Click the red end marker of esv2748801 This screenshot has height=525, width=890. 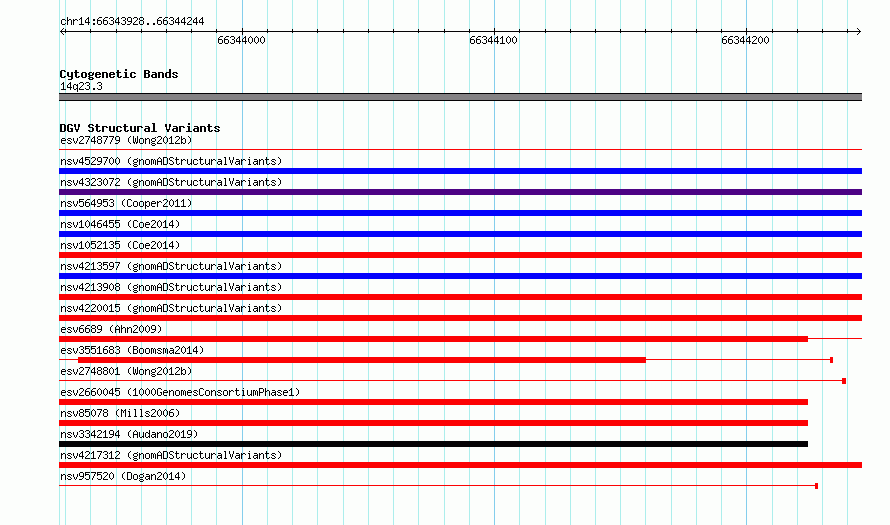[x=844, y=381]
